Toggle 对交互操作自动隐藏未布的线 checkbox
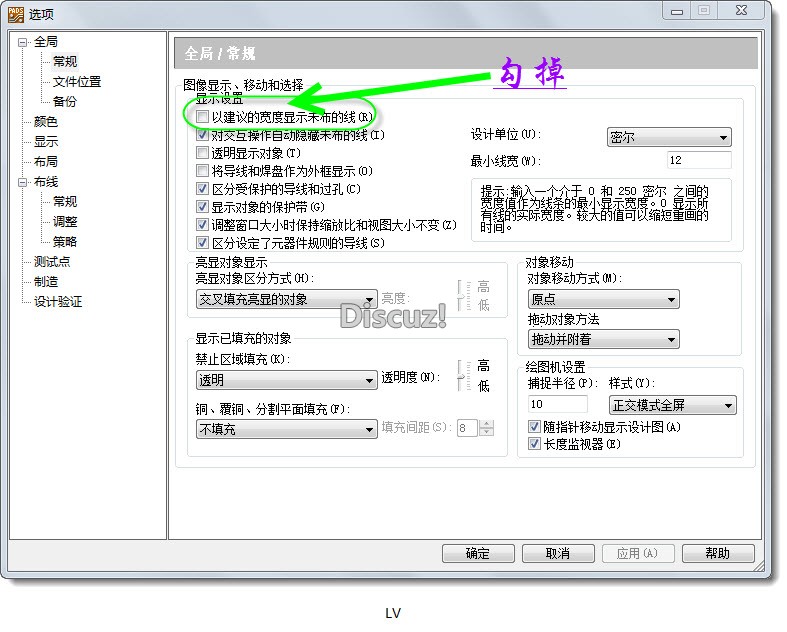 click(202, 135)
